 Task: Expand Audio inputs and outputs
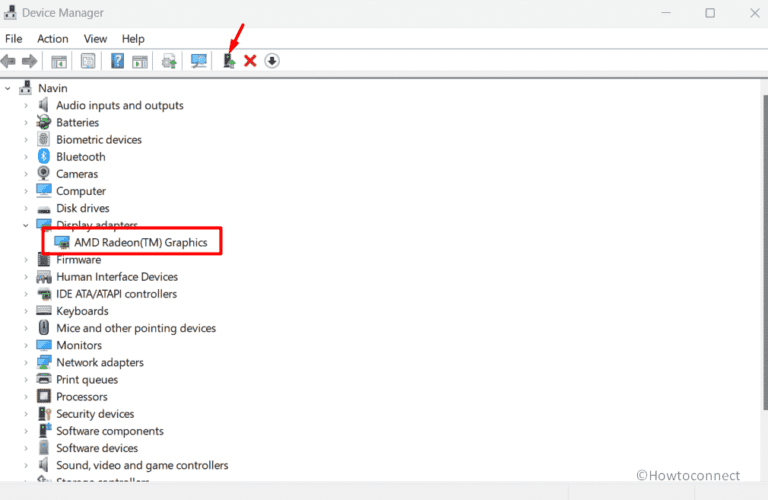(x=26, y=105)
